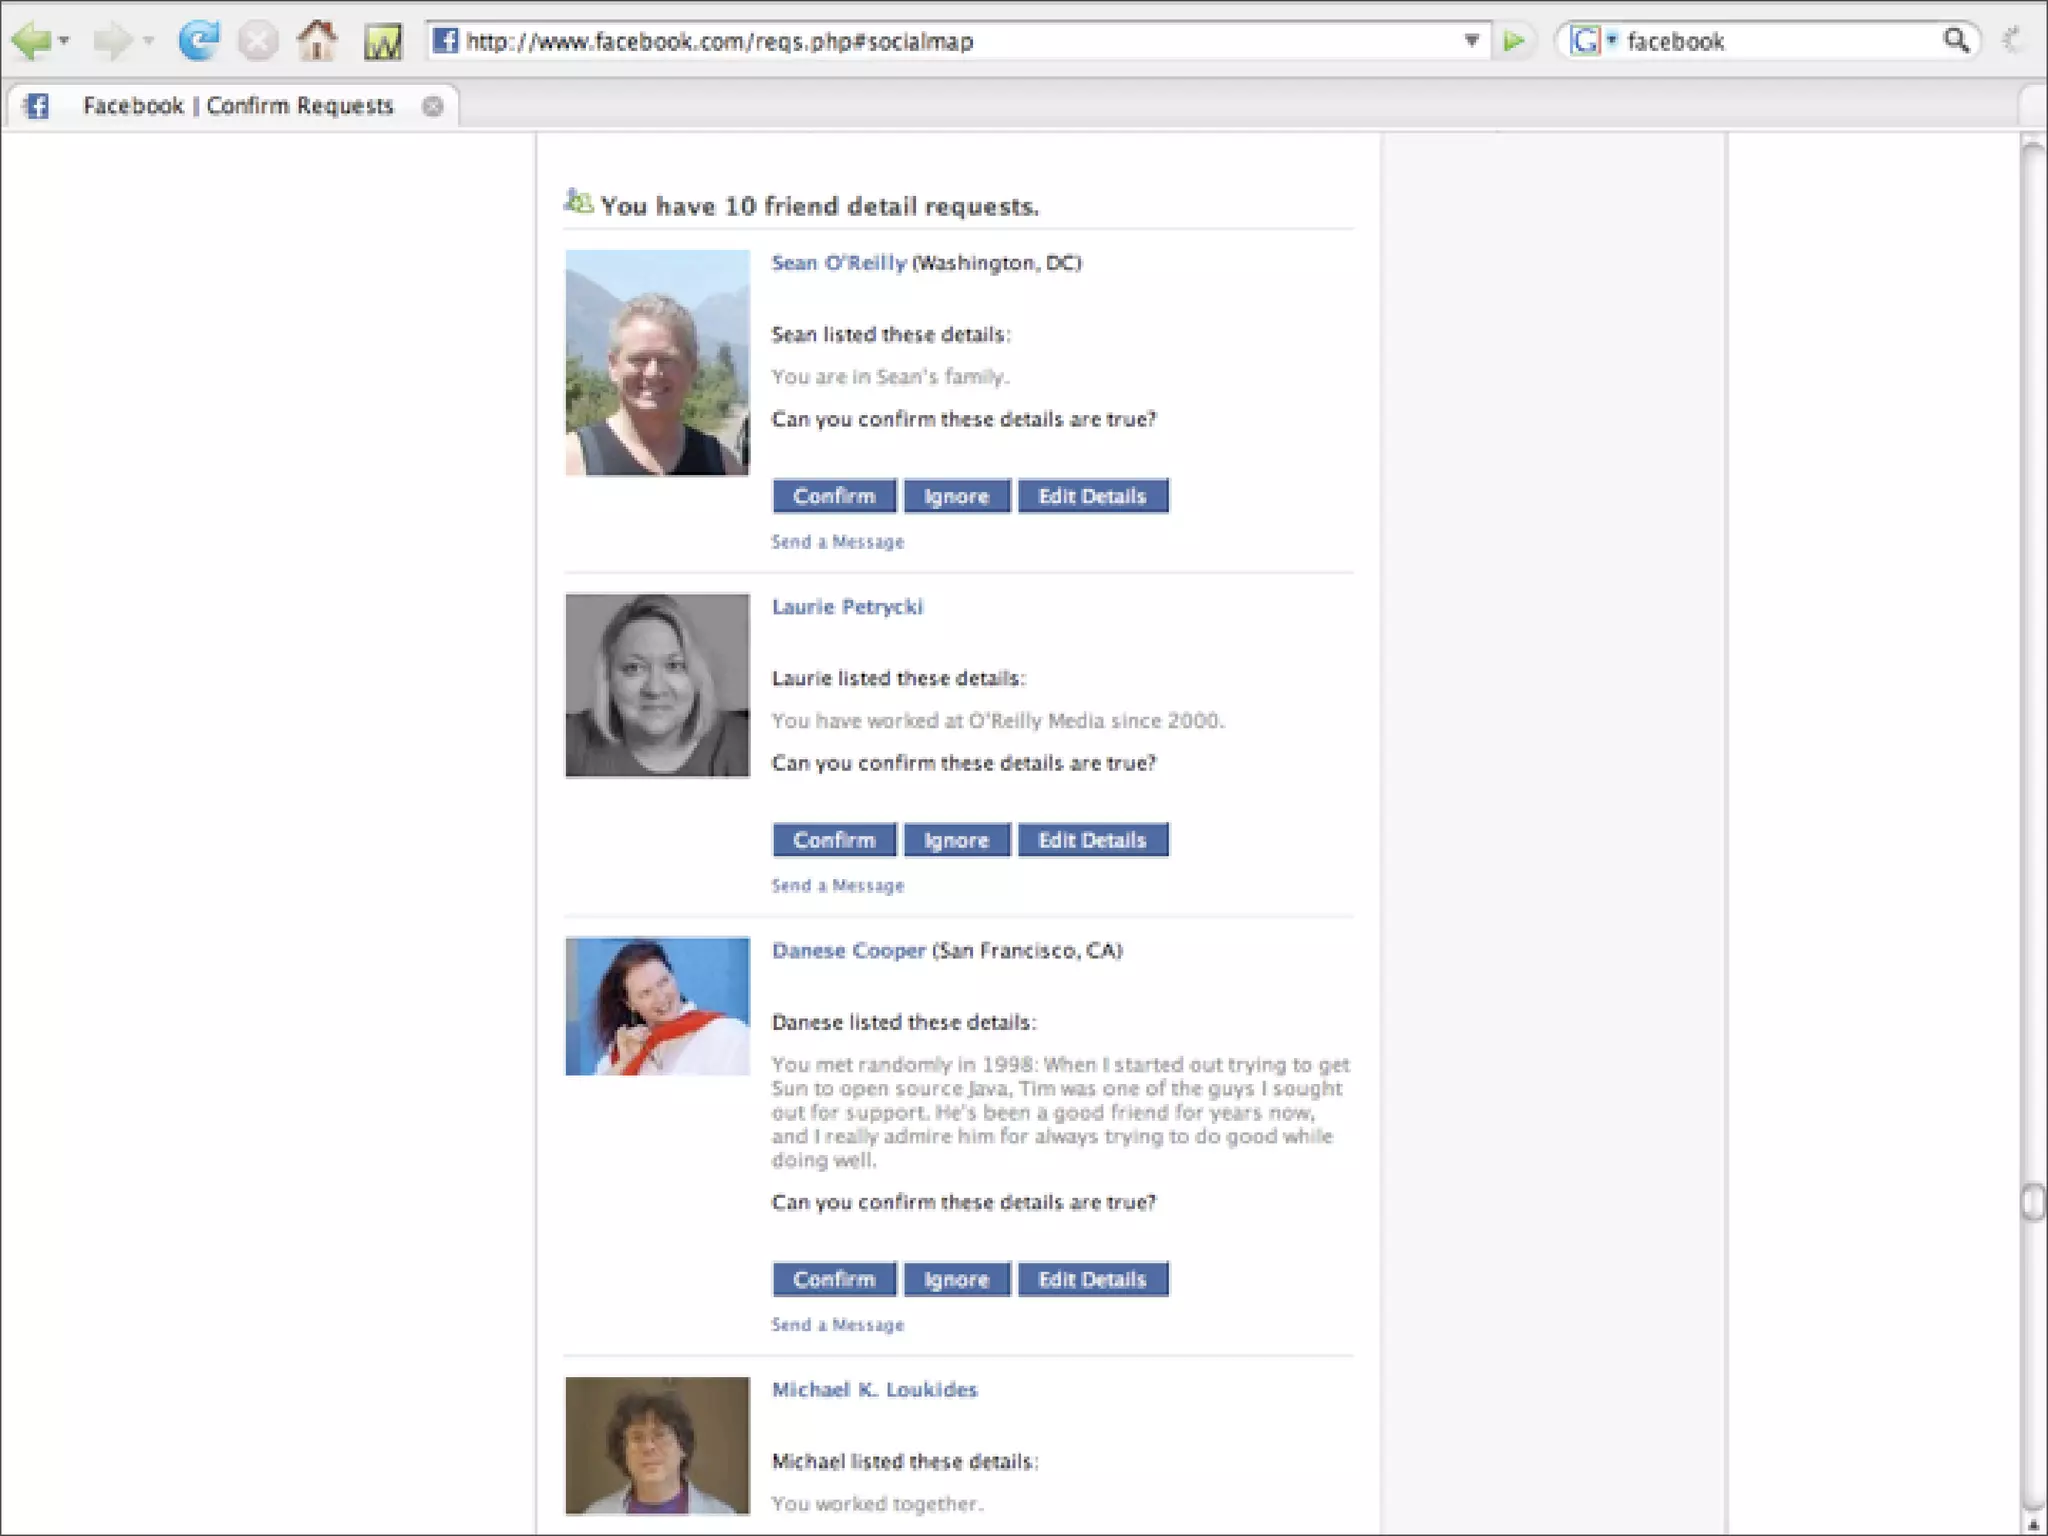The image size is (2048, 1536).
Task: Click the friend requests icon beside heading
Action: (578, 202)
